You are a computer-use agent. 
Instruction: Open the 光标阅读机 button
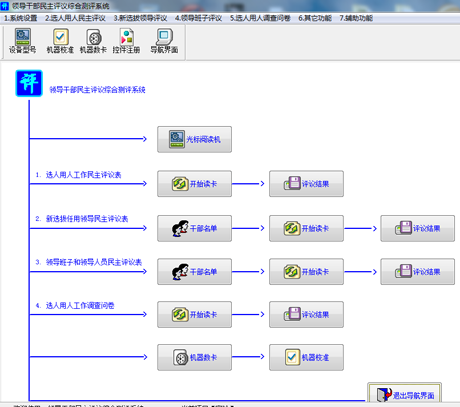tap(195, 139)
